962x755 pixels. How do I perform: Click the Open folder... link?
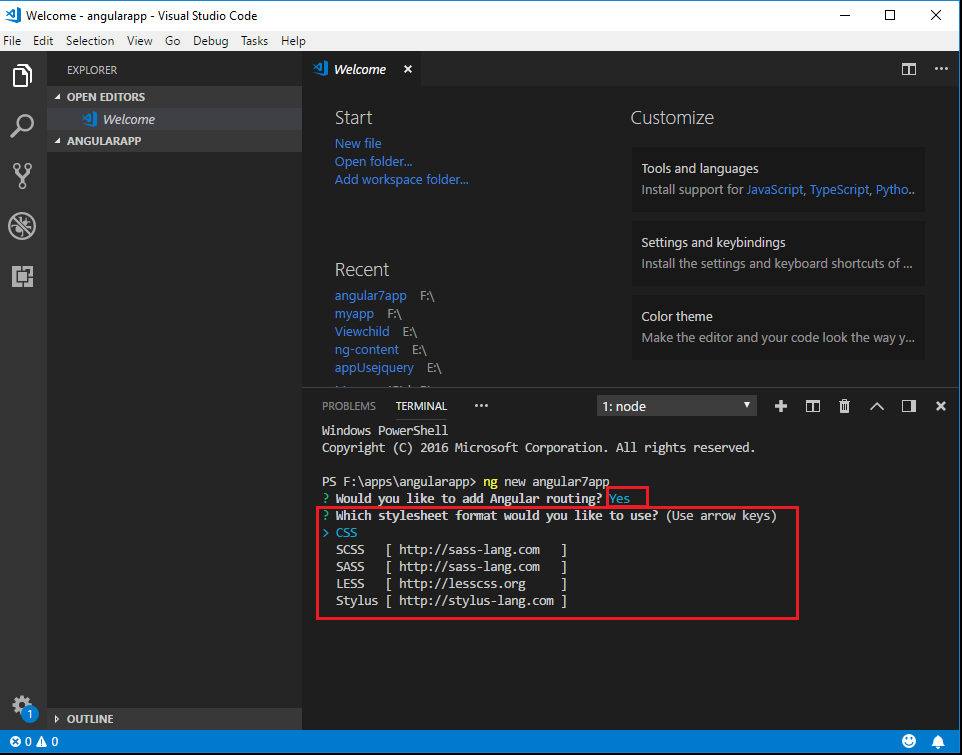click(x=373, y=161)
